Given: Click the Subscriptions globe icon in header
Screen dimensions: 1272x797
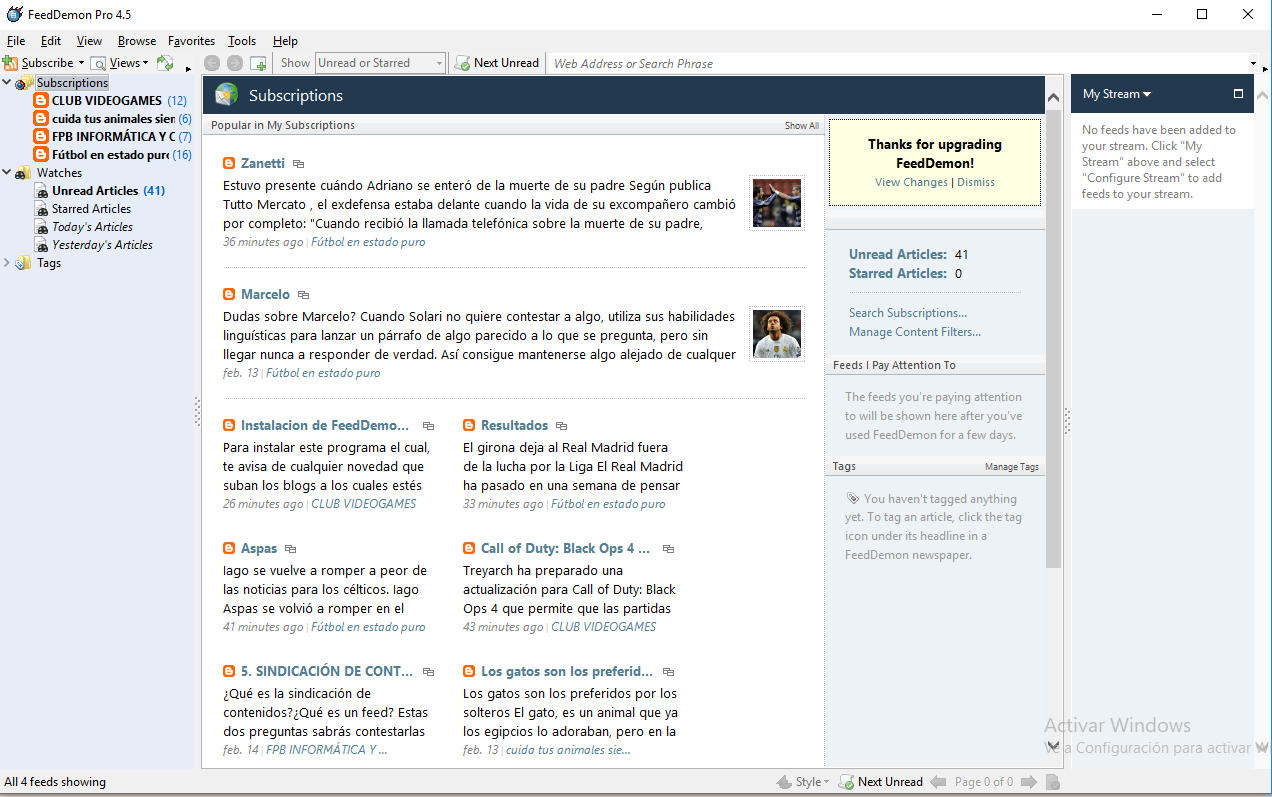Looking at the screenshot, I should click(227, 95).
